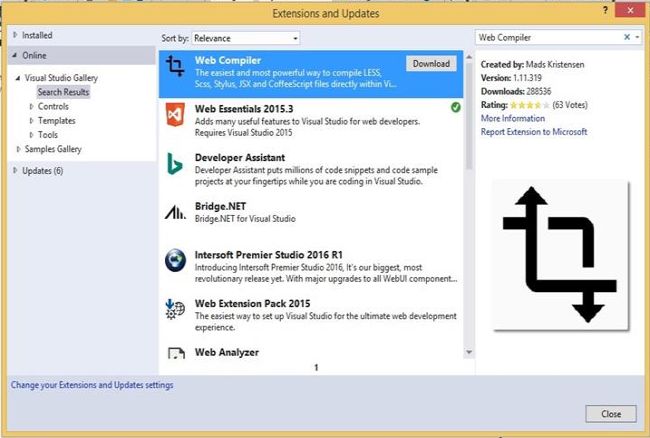Open Change your Extensions and Updates settings
This screenshot has height=438, width=650.
pos(92,385)
